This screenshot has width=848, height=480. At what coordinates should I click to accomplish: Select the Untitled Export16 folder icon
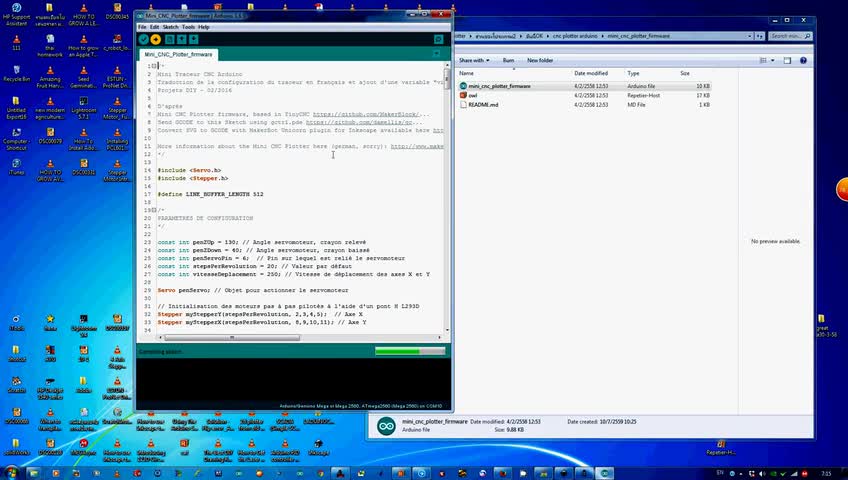[16, 108]
